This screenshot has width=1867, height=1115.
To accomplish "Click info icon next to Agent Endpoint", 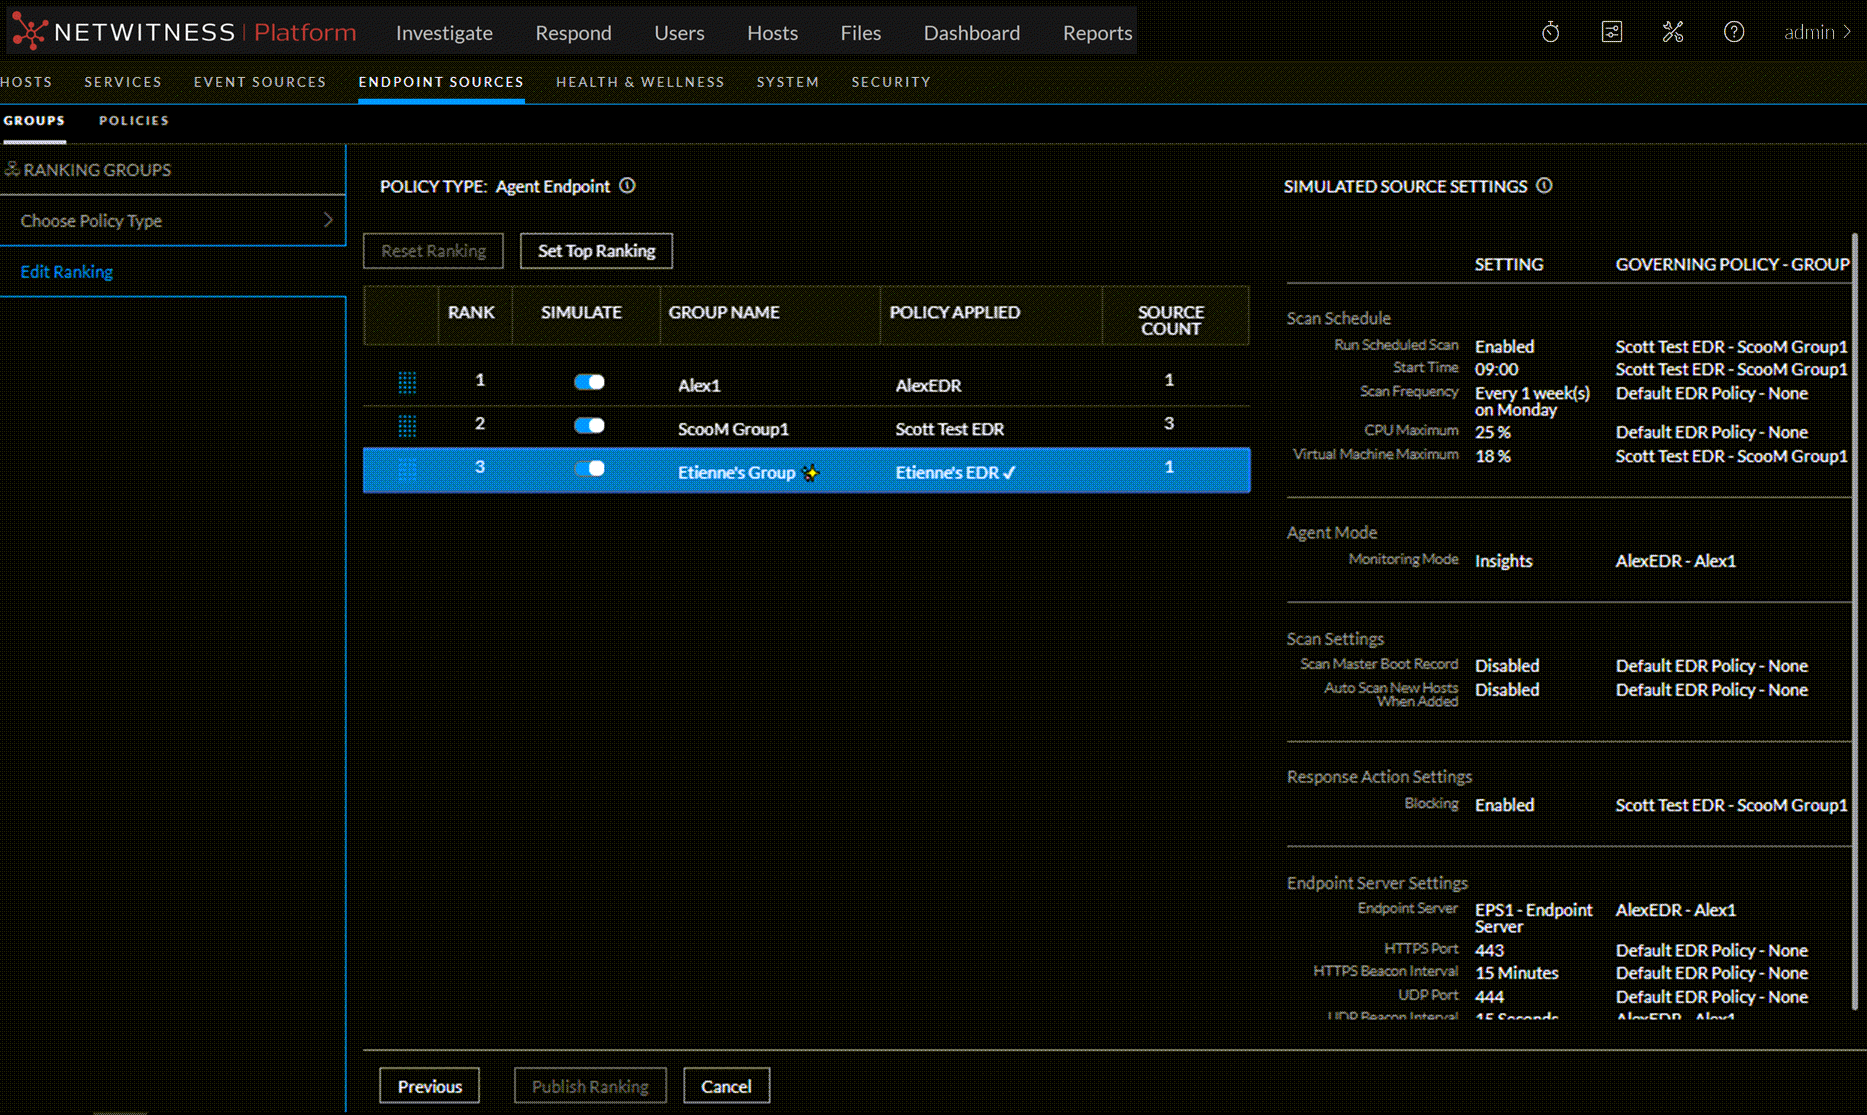I will [x=627, y=186].
